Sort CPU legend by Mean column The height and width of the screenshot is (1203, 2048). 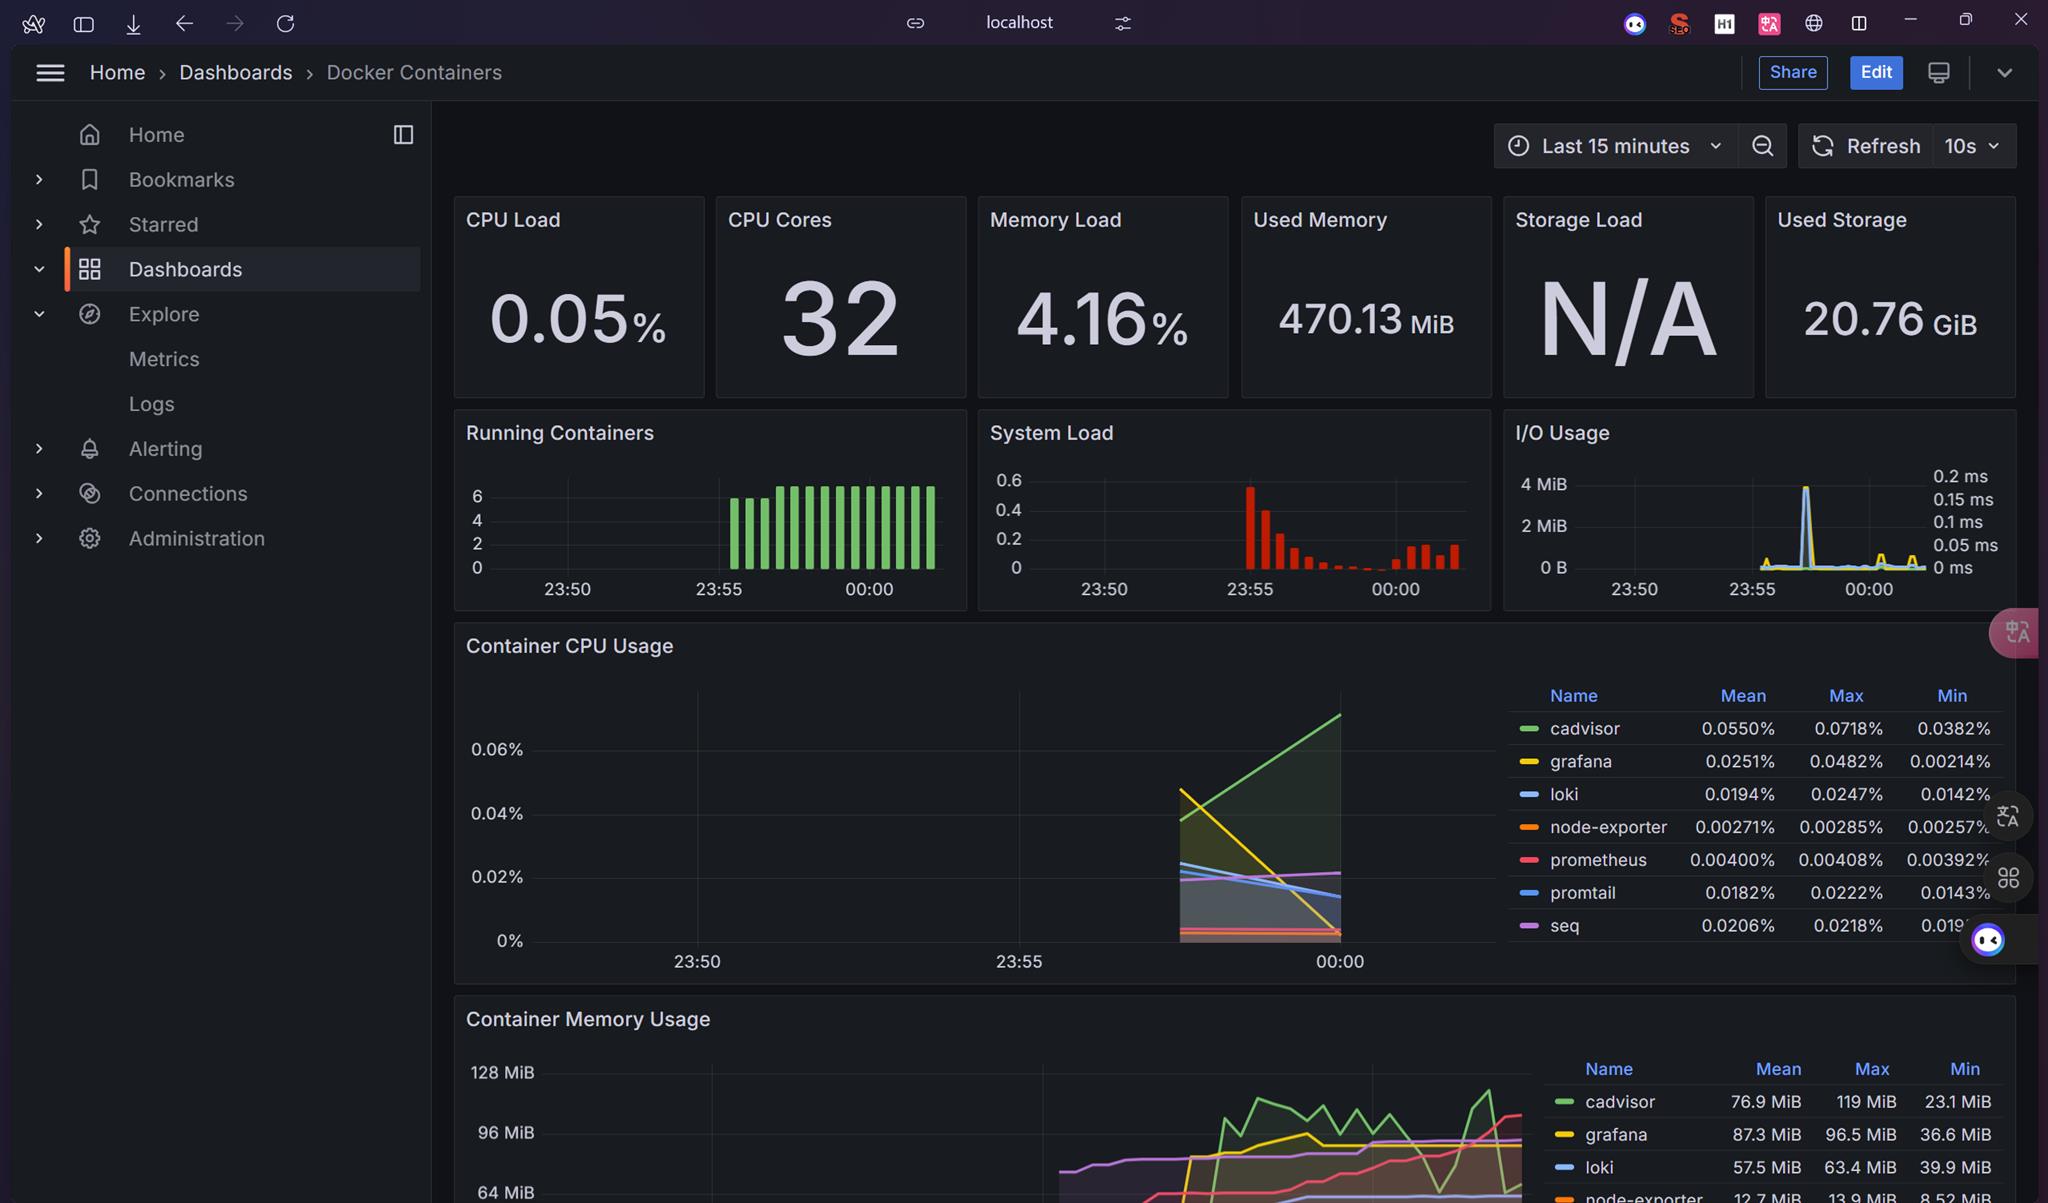click(1743, 696)
